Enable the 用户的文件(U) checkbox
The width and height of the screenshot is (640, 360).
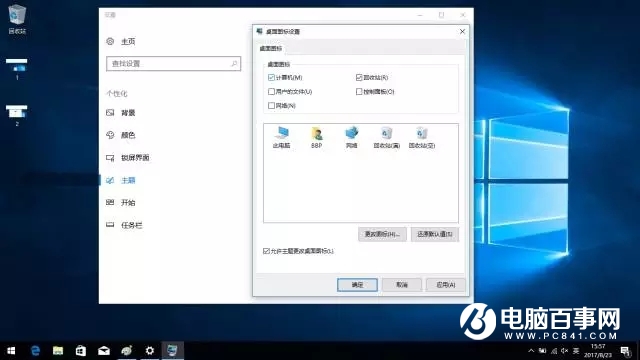pos(271,91)
